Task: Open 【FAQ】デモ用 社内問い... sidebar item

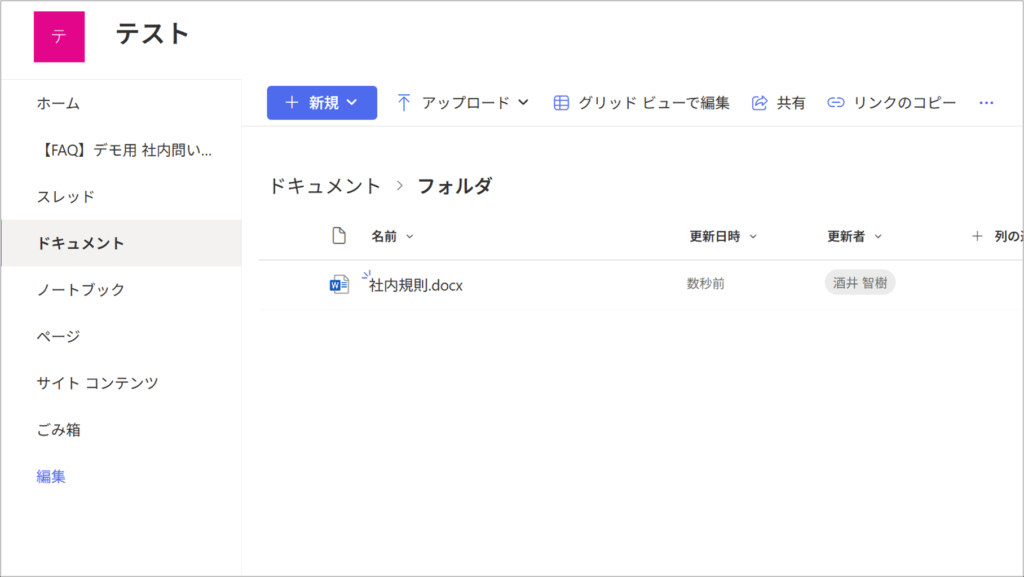Action: [124, 150]
